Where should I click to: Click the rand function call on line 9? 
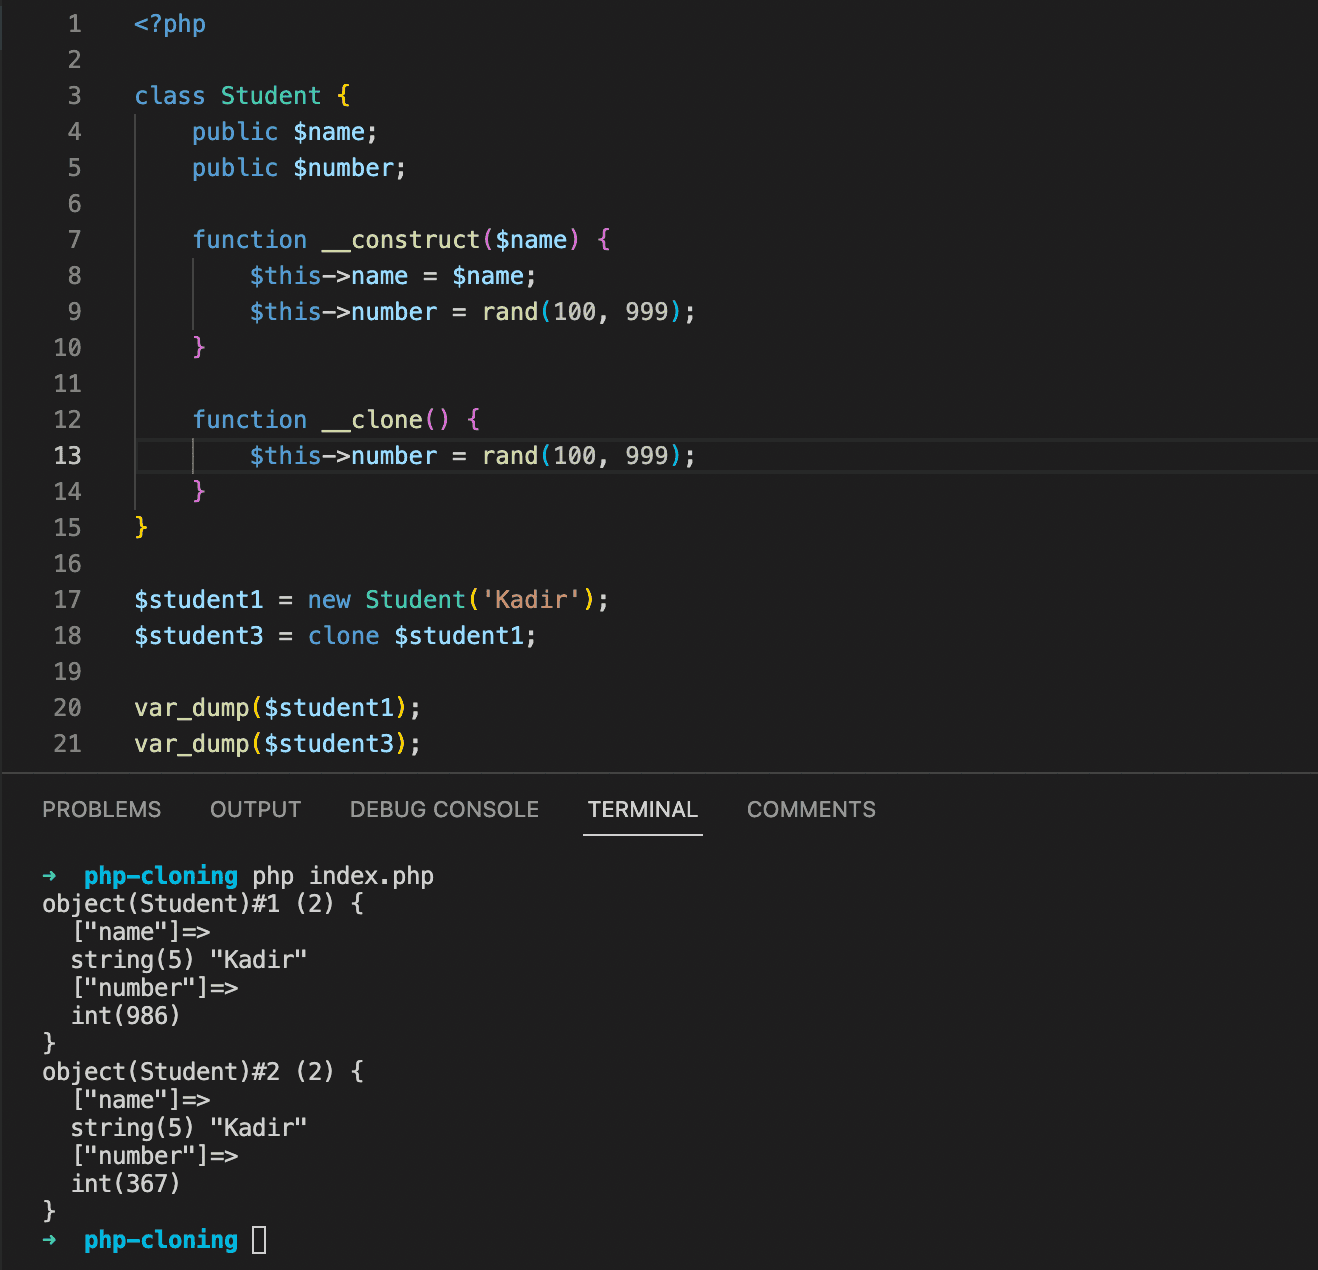509,311
